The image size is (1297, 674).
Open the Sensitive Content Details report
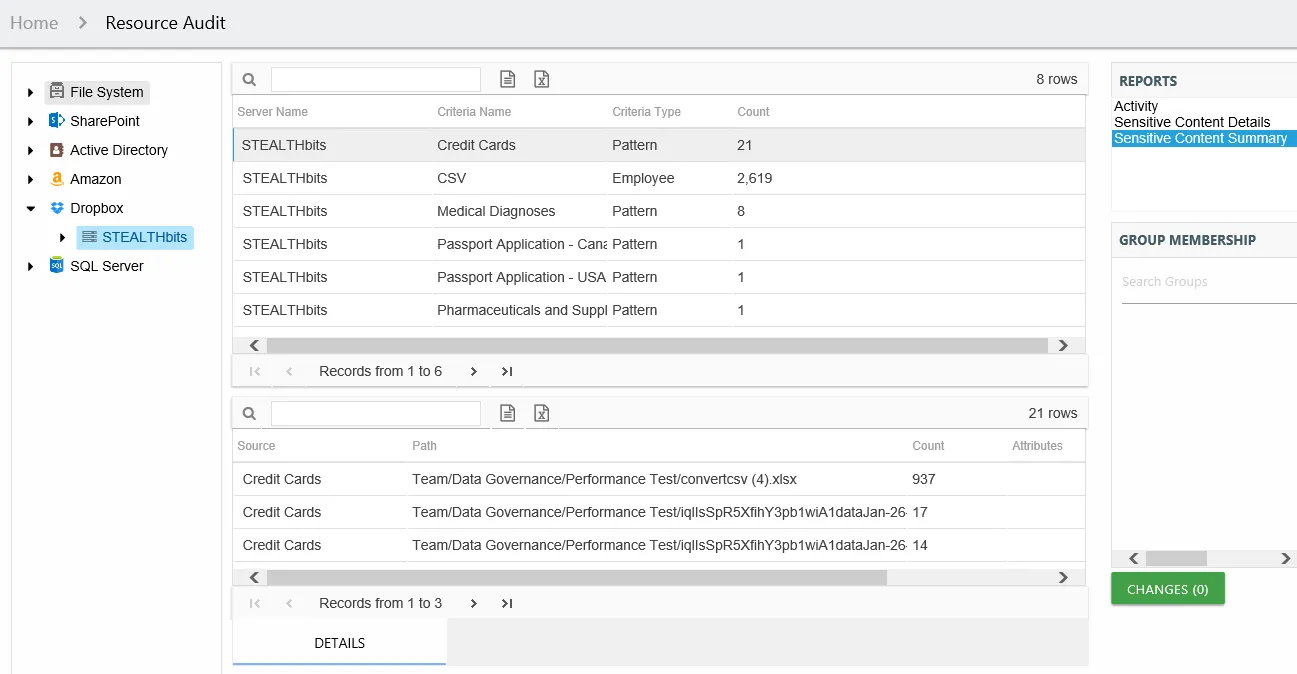(1192, 122)
